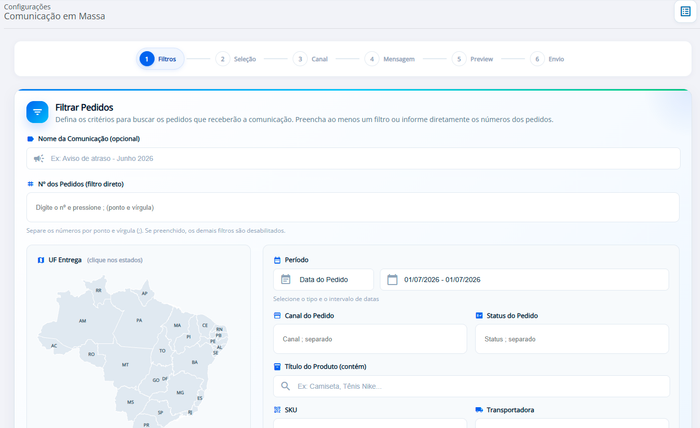Click the Status do Pedido field
Screen dimensions: 700x428
[572, 339]
